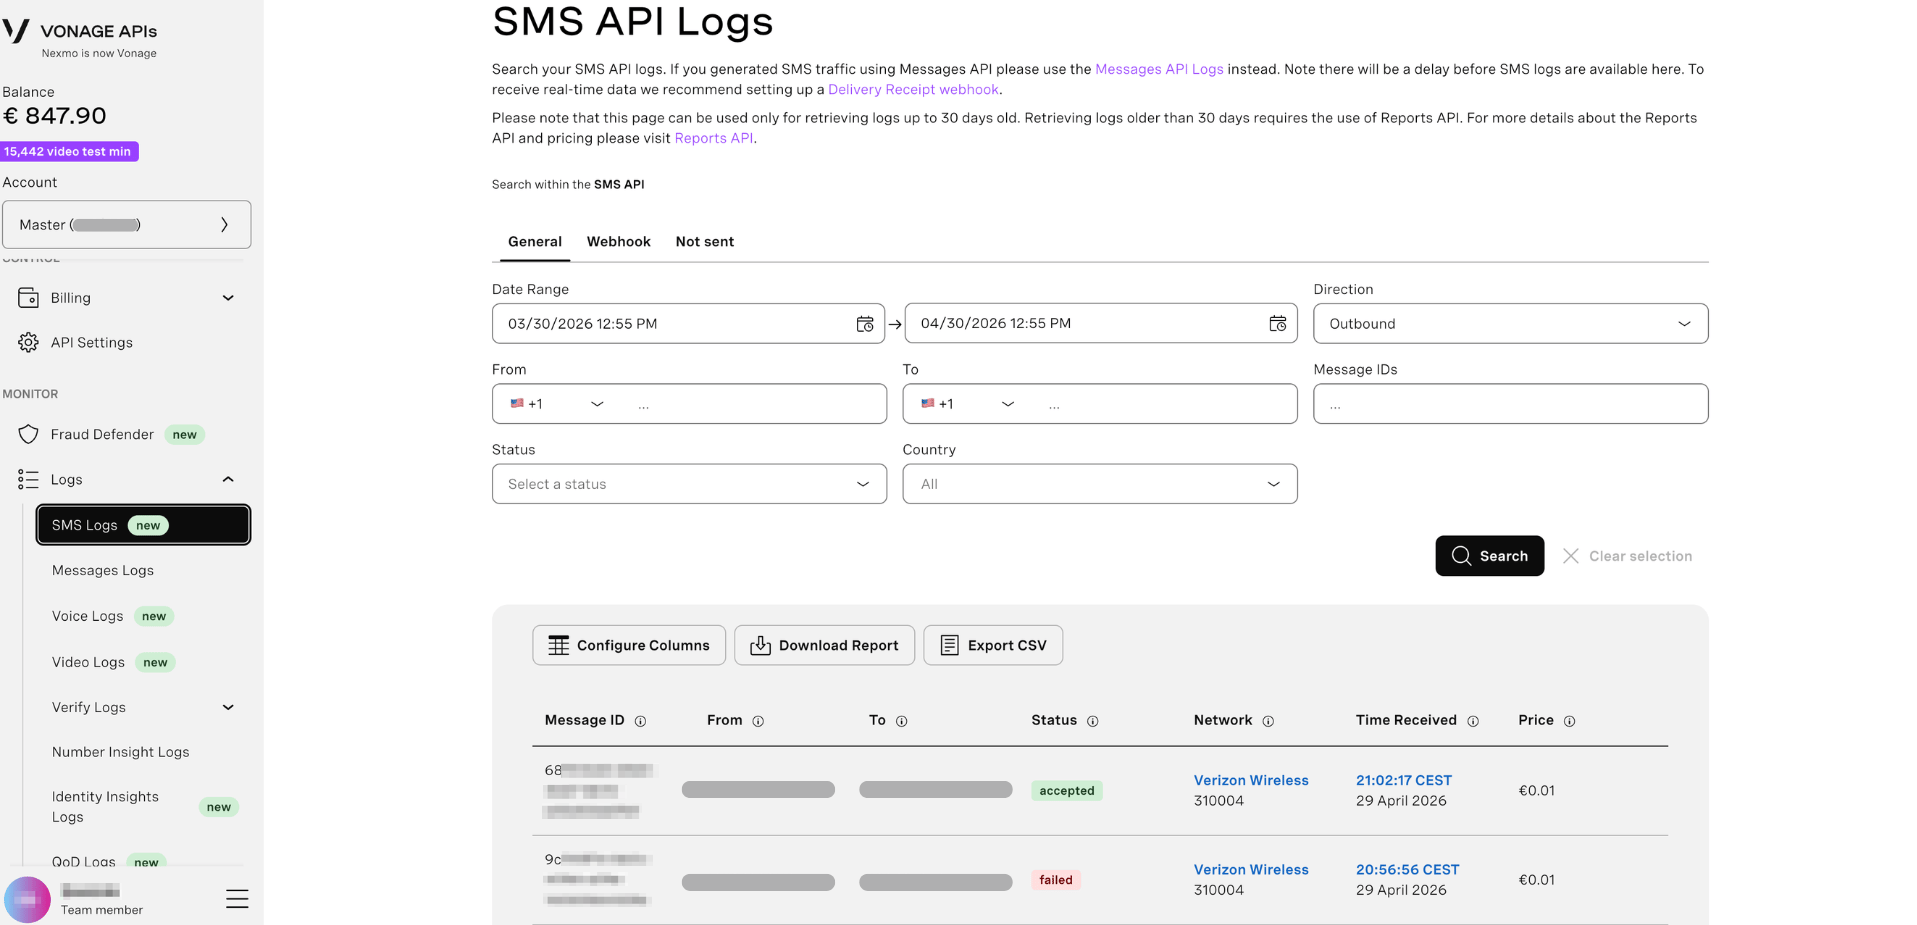The width and height of the screenshot is (1917, 925).
Task: Open SMS Logs in the sidebar
Action: tap(143, 525)
